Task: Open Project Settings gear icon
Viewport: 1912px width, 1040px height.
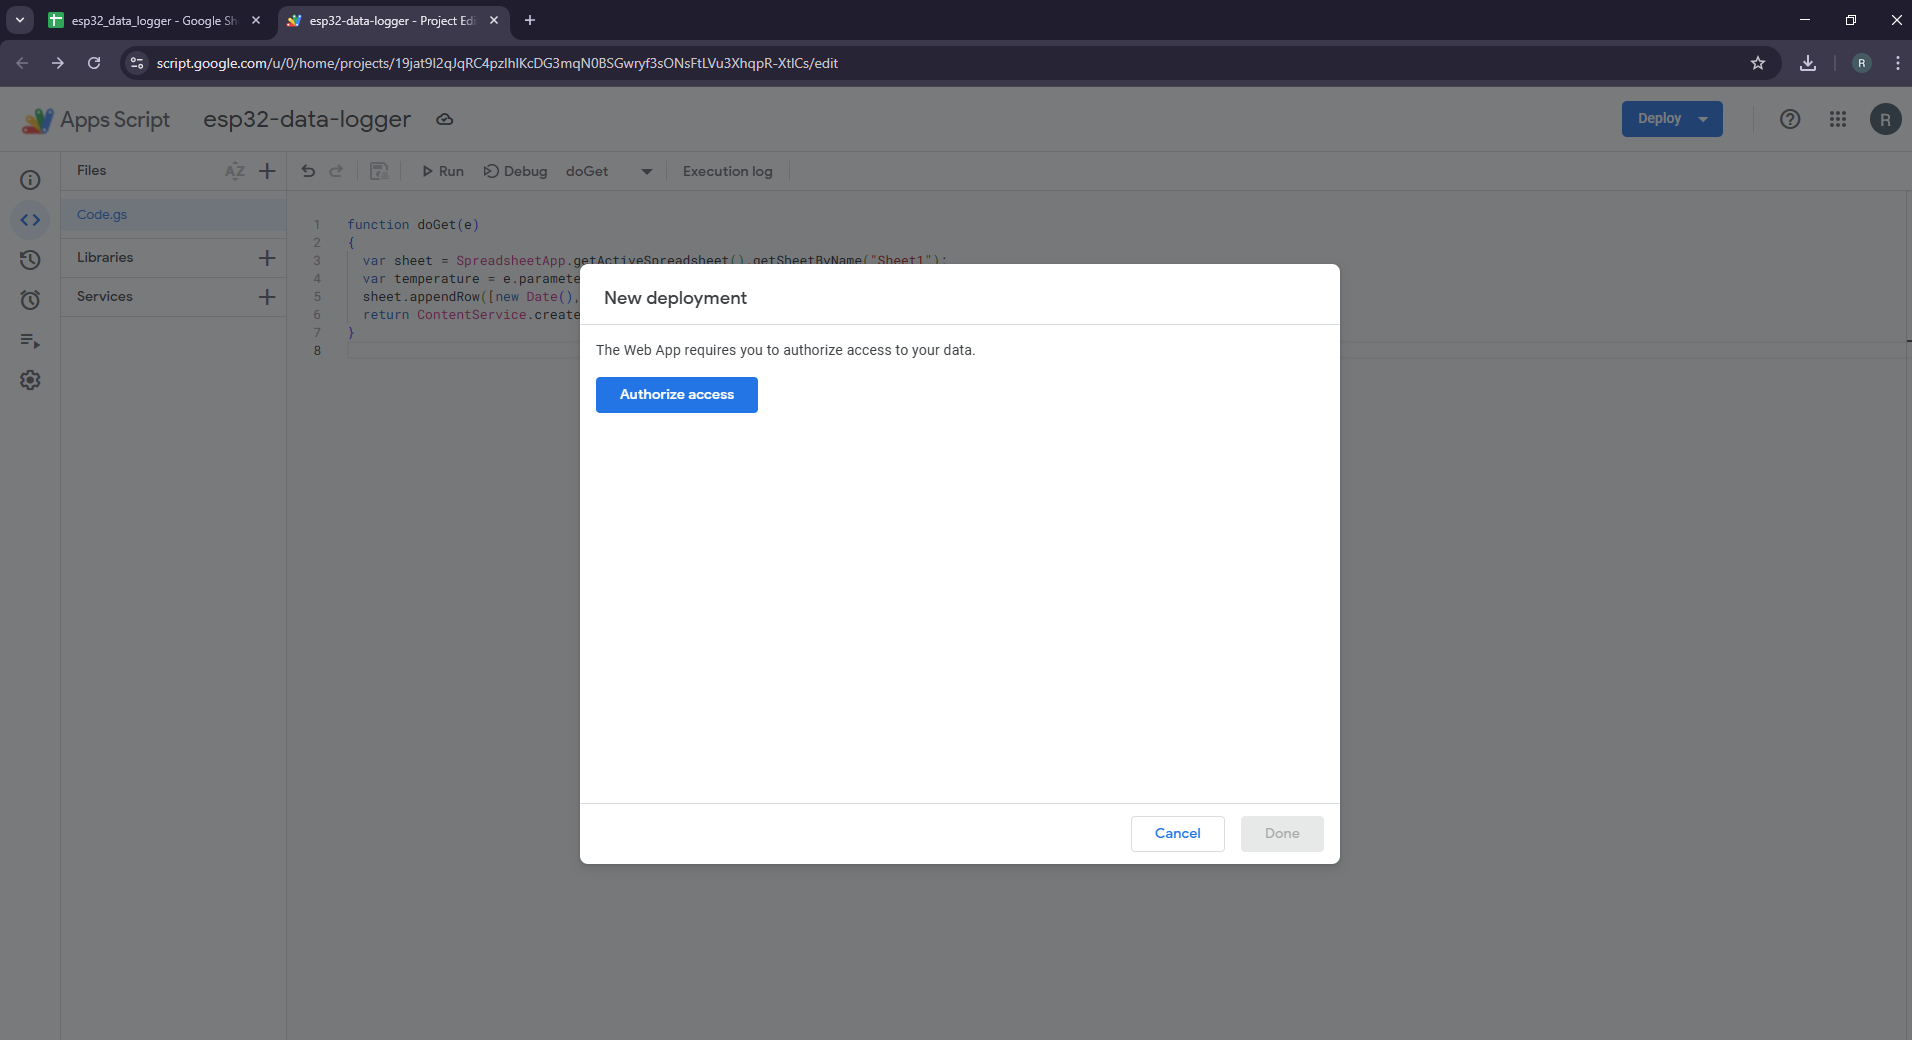Action: coord(30,381)
